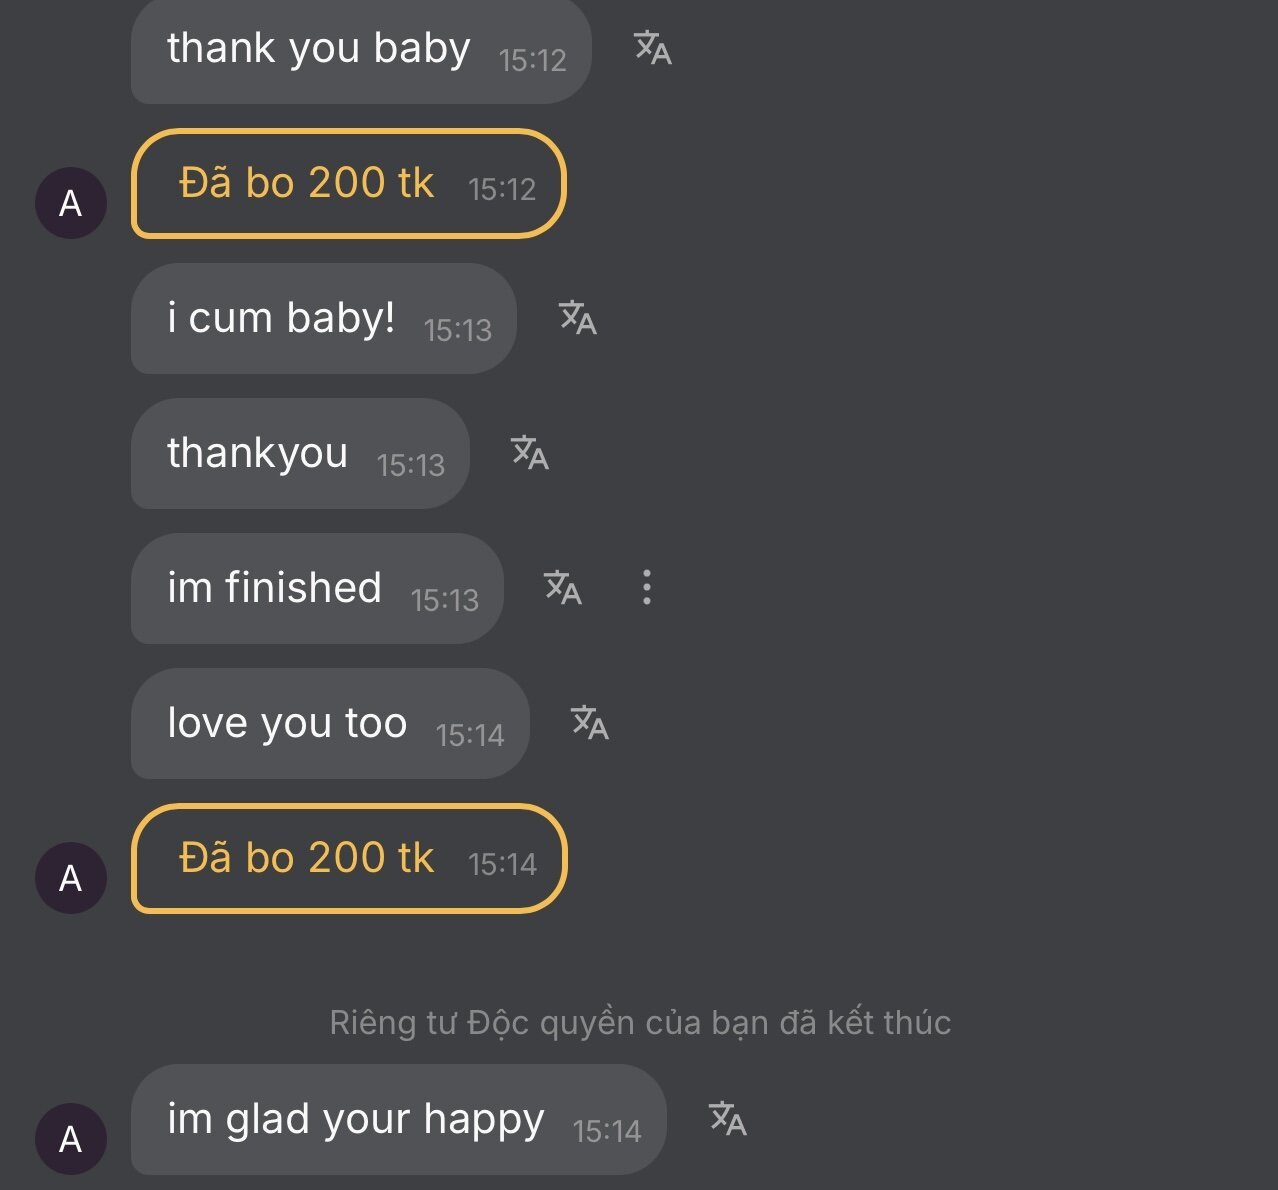Translate the "im finished" message
Image resolution: width=1278 pixels, height=1190 pixels.
tap(563, 587)
